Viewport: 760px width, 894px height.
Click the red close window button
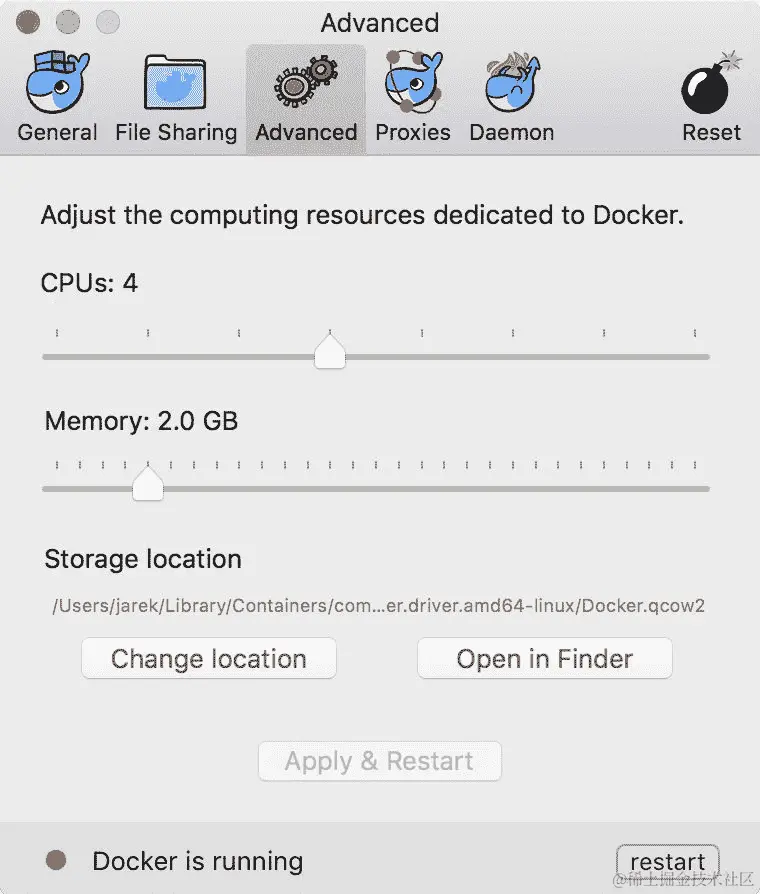[x=30, y=21]
